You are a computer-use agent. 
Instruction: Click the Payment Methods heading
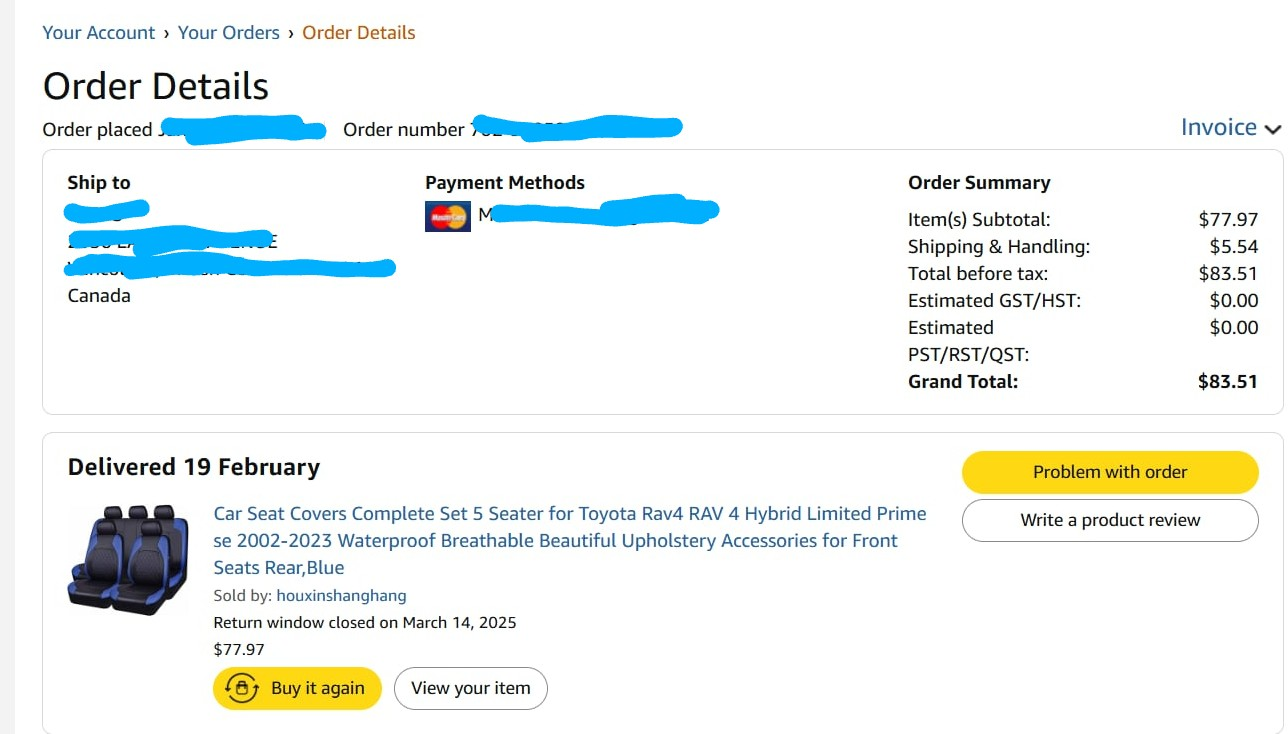coord(504,183)
